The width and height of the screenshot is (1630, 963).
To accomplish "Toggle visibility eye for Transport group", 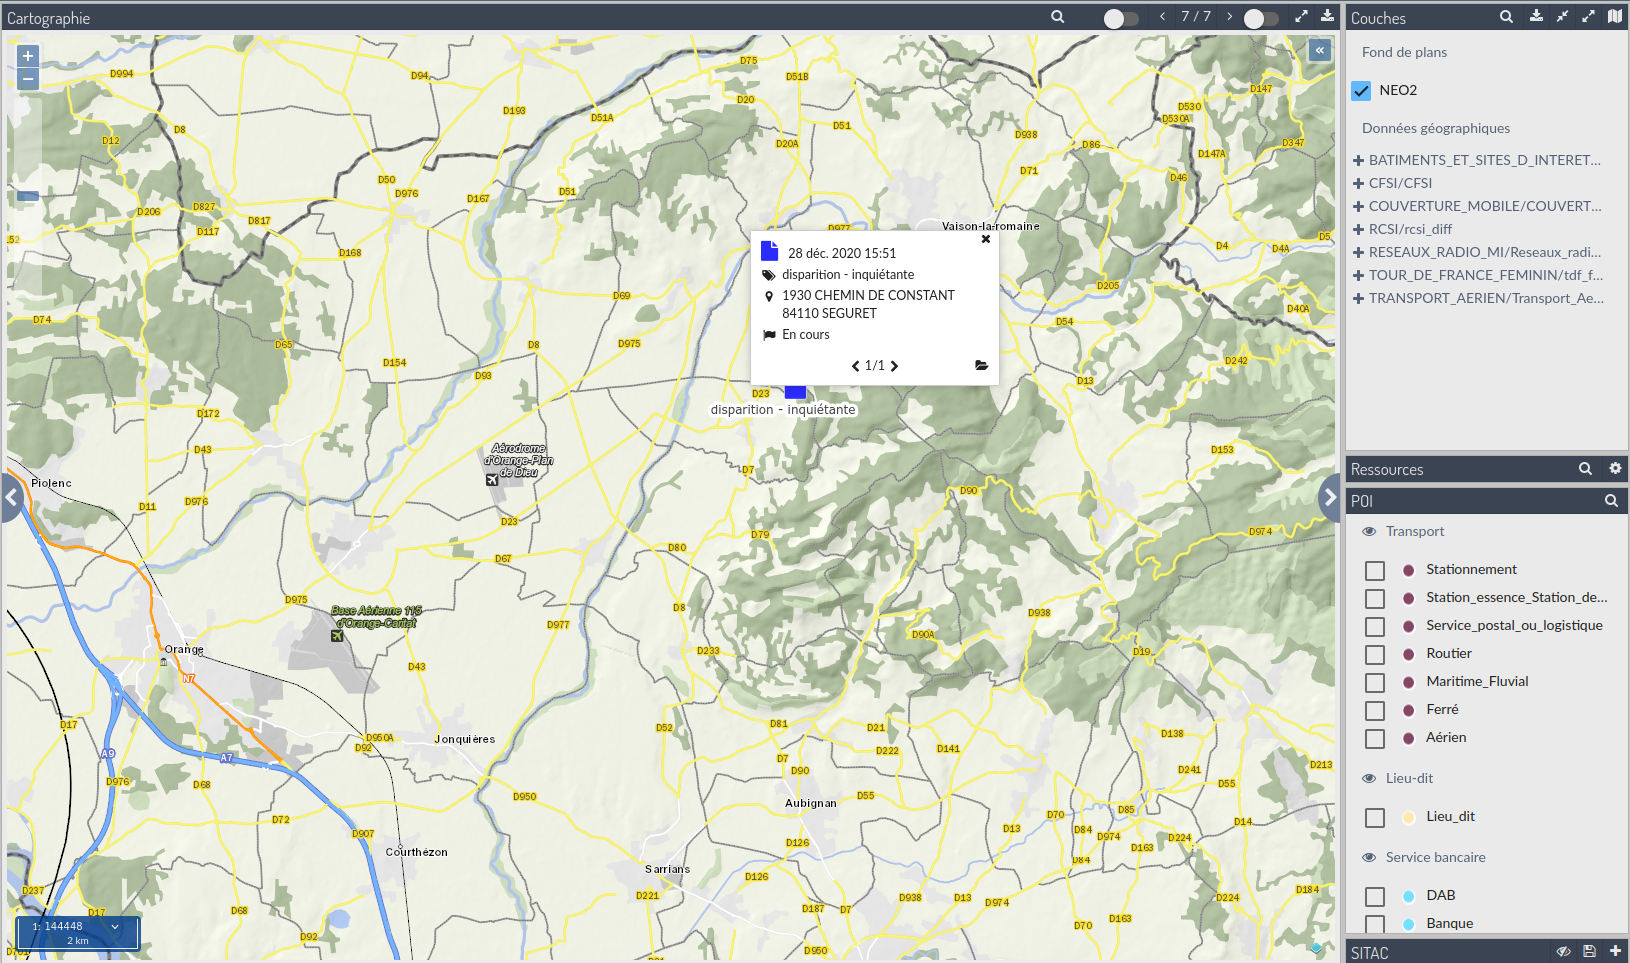I will (1369, 532).
